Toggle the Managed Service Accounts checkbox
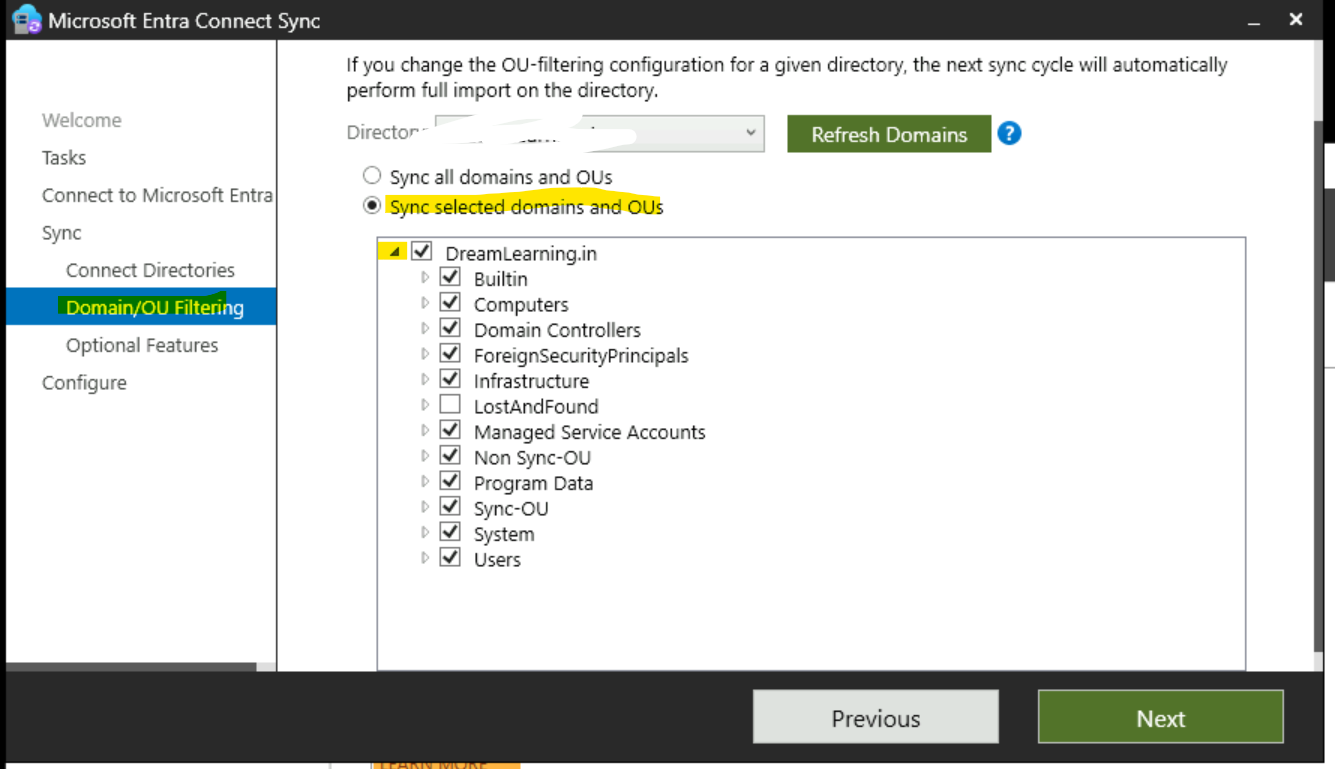Viewport: 1335px width, 769px height. point(450,430)
